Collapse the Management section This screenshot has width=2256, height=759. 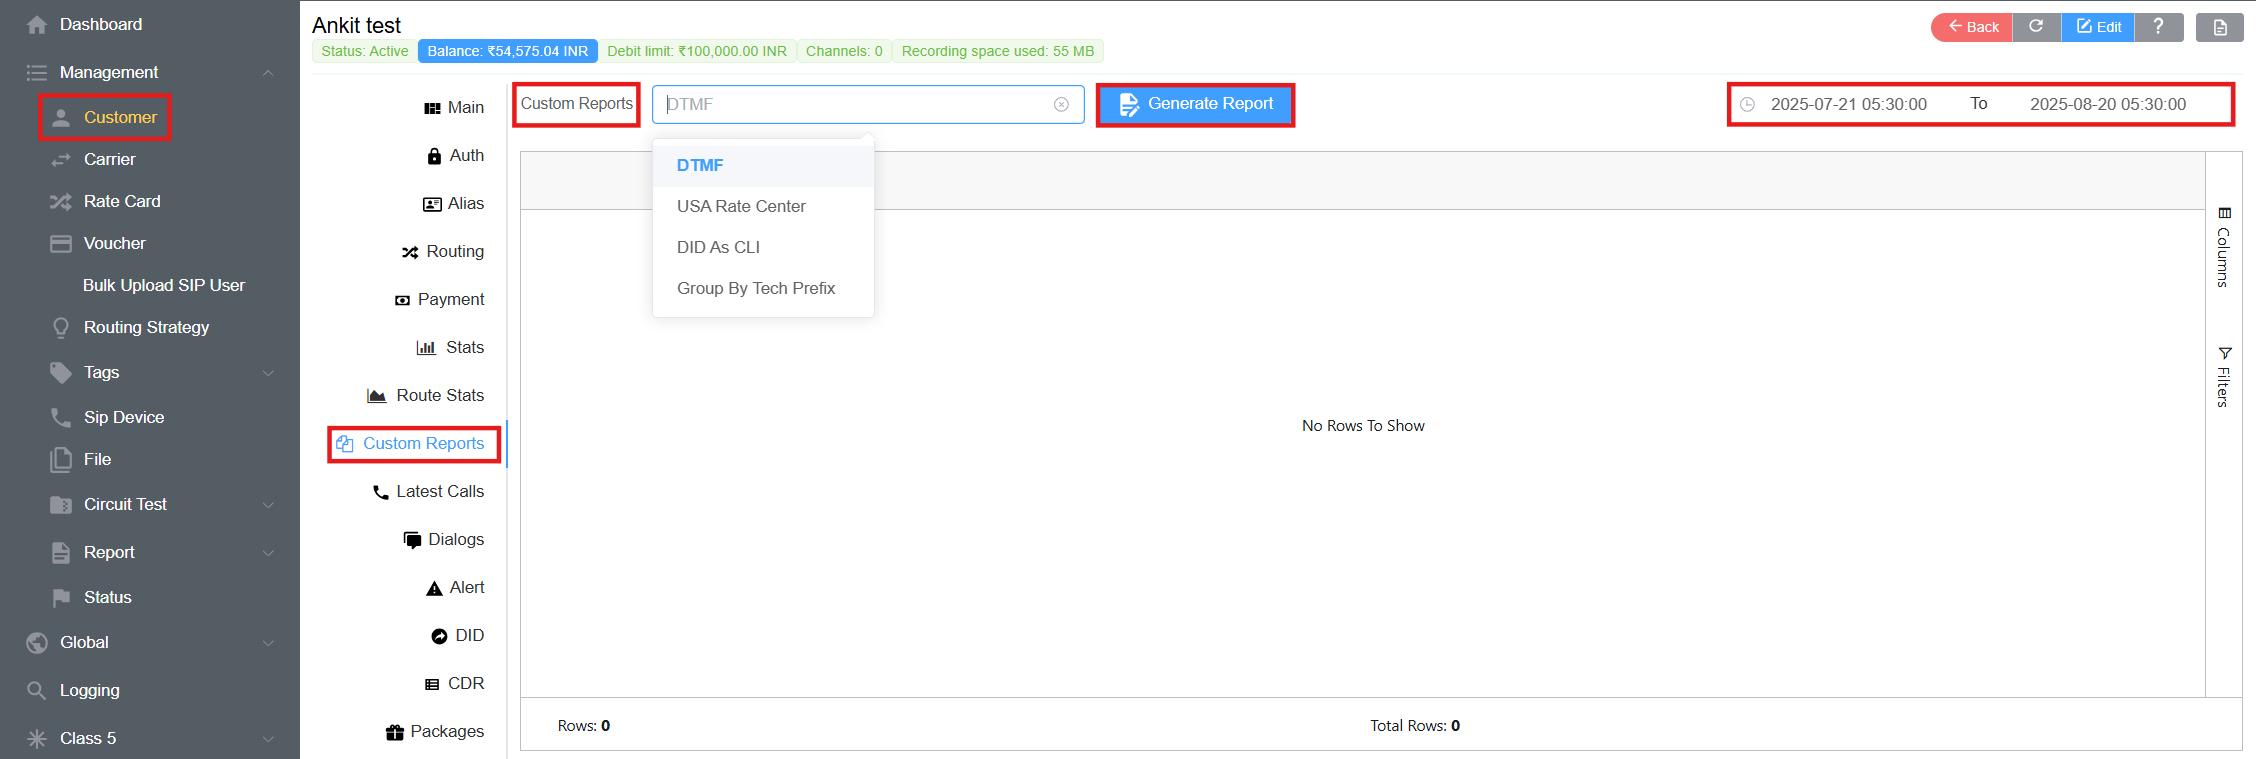click(x=268, y=73)
